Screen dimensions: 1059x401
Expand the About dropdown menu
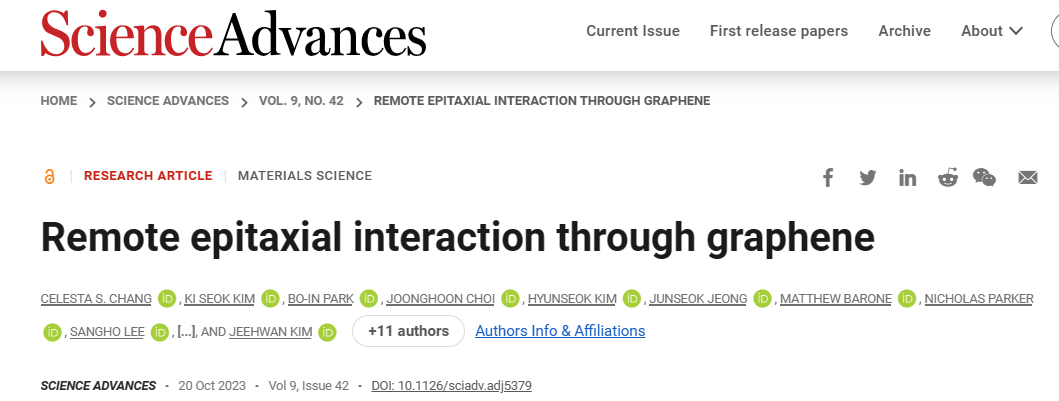coord(992,31)
